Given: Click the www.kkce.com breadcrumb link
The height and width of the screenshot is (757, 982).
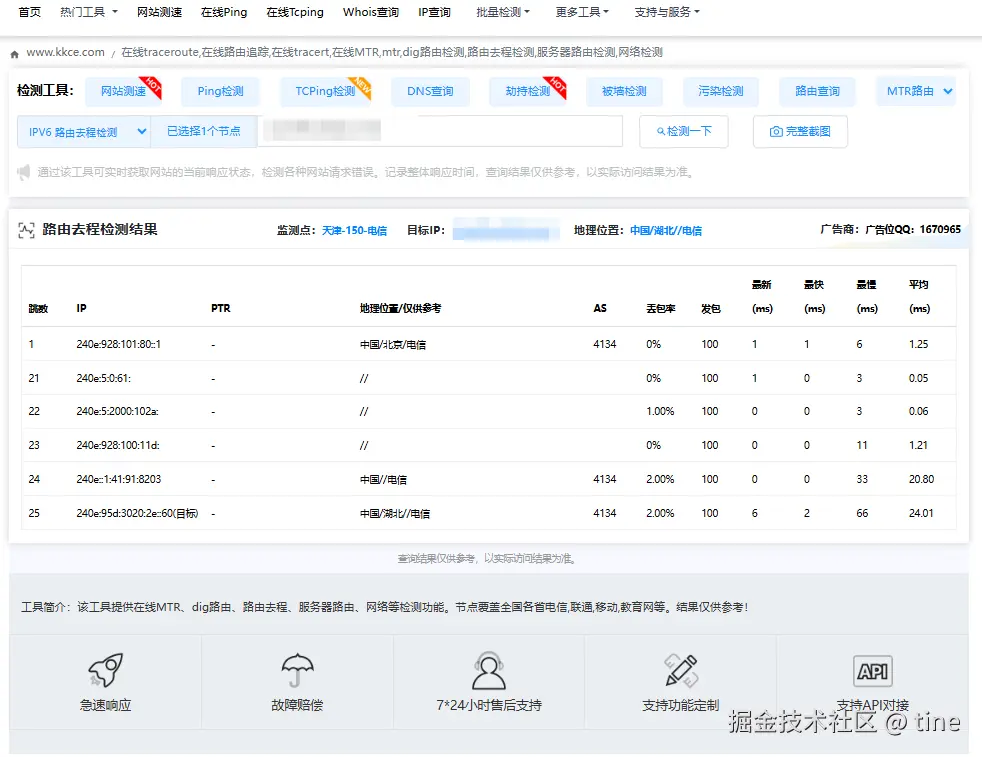Looking at the screenshot, I should pos(65,53).
